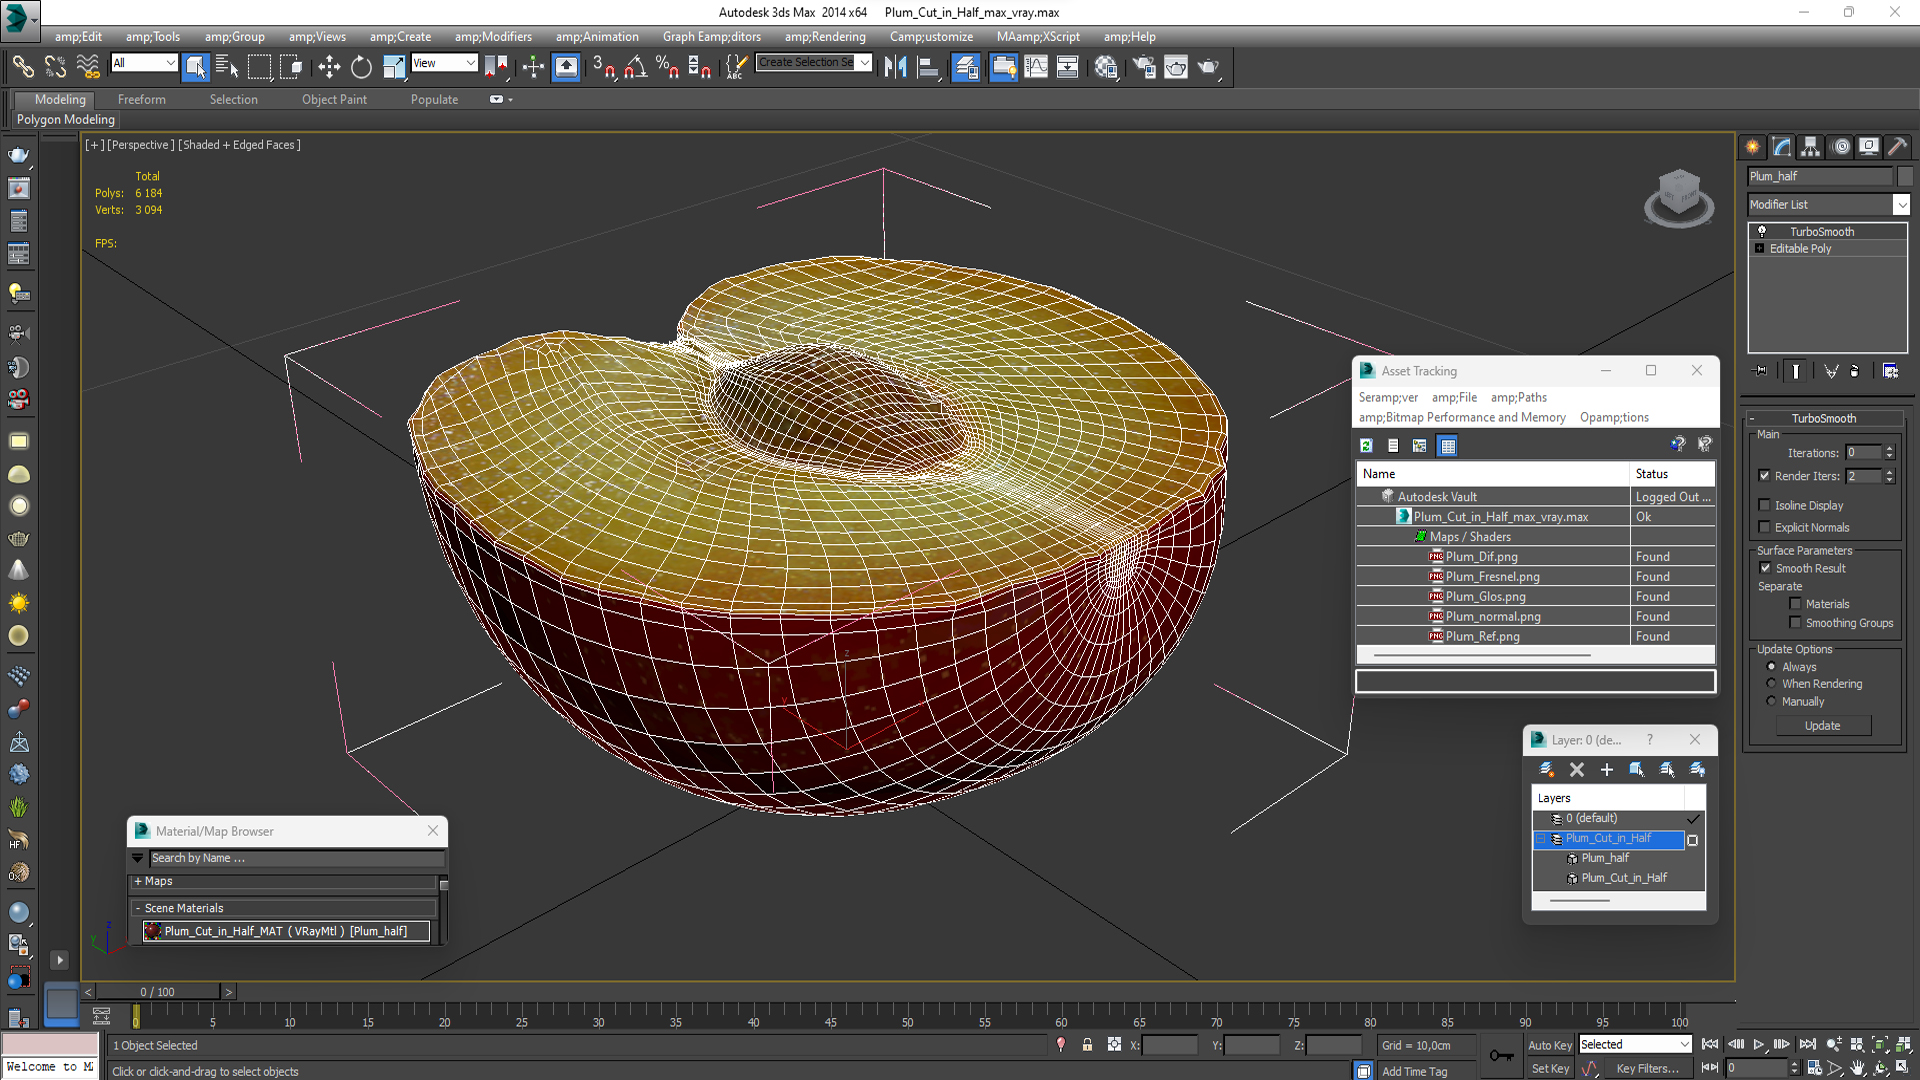Click the object color swatch beside Plum_half
The height and width of the screenshot is (1080, 1920).
point(1905,176)
